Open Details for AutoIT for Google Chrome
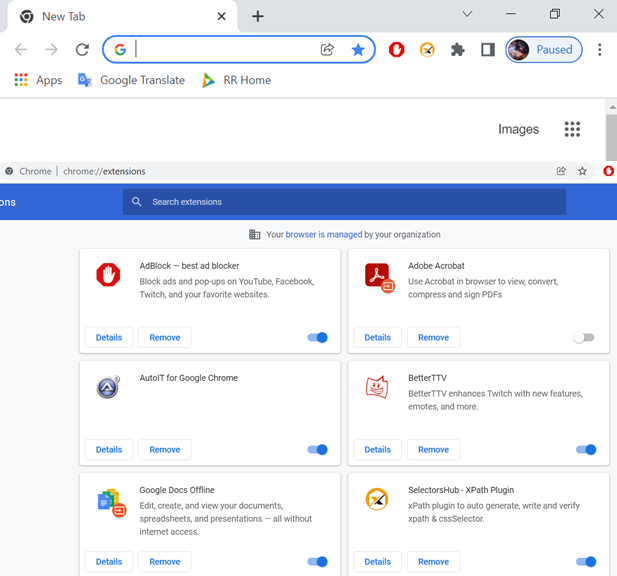Screen dimensions: 617x576 [x=109, y=449]
